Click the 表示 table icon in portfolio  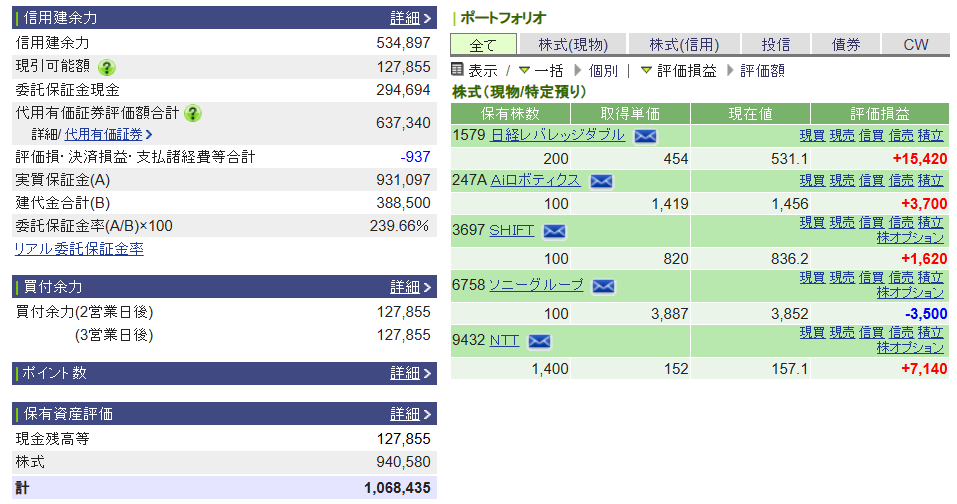tap(458, 70)
